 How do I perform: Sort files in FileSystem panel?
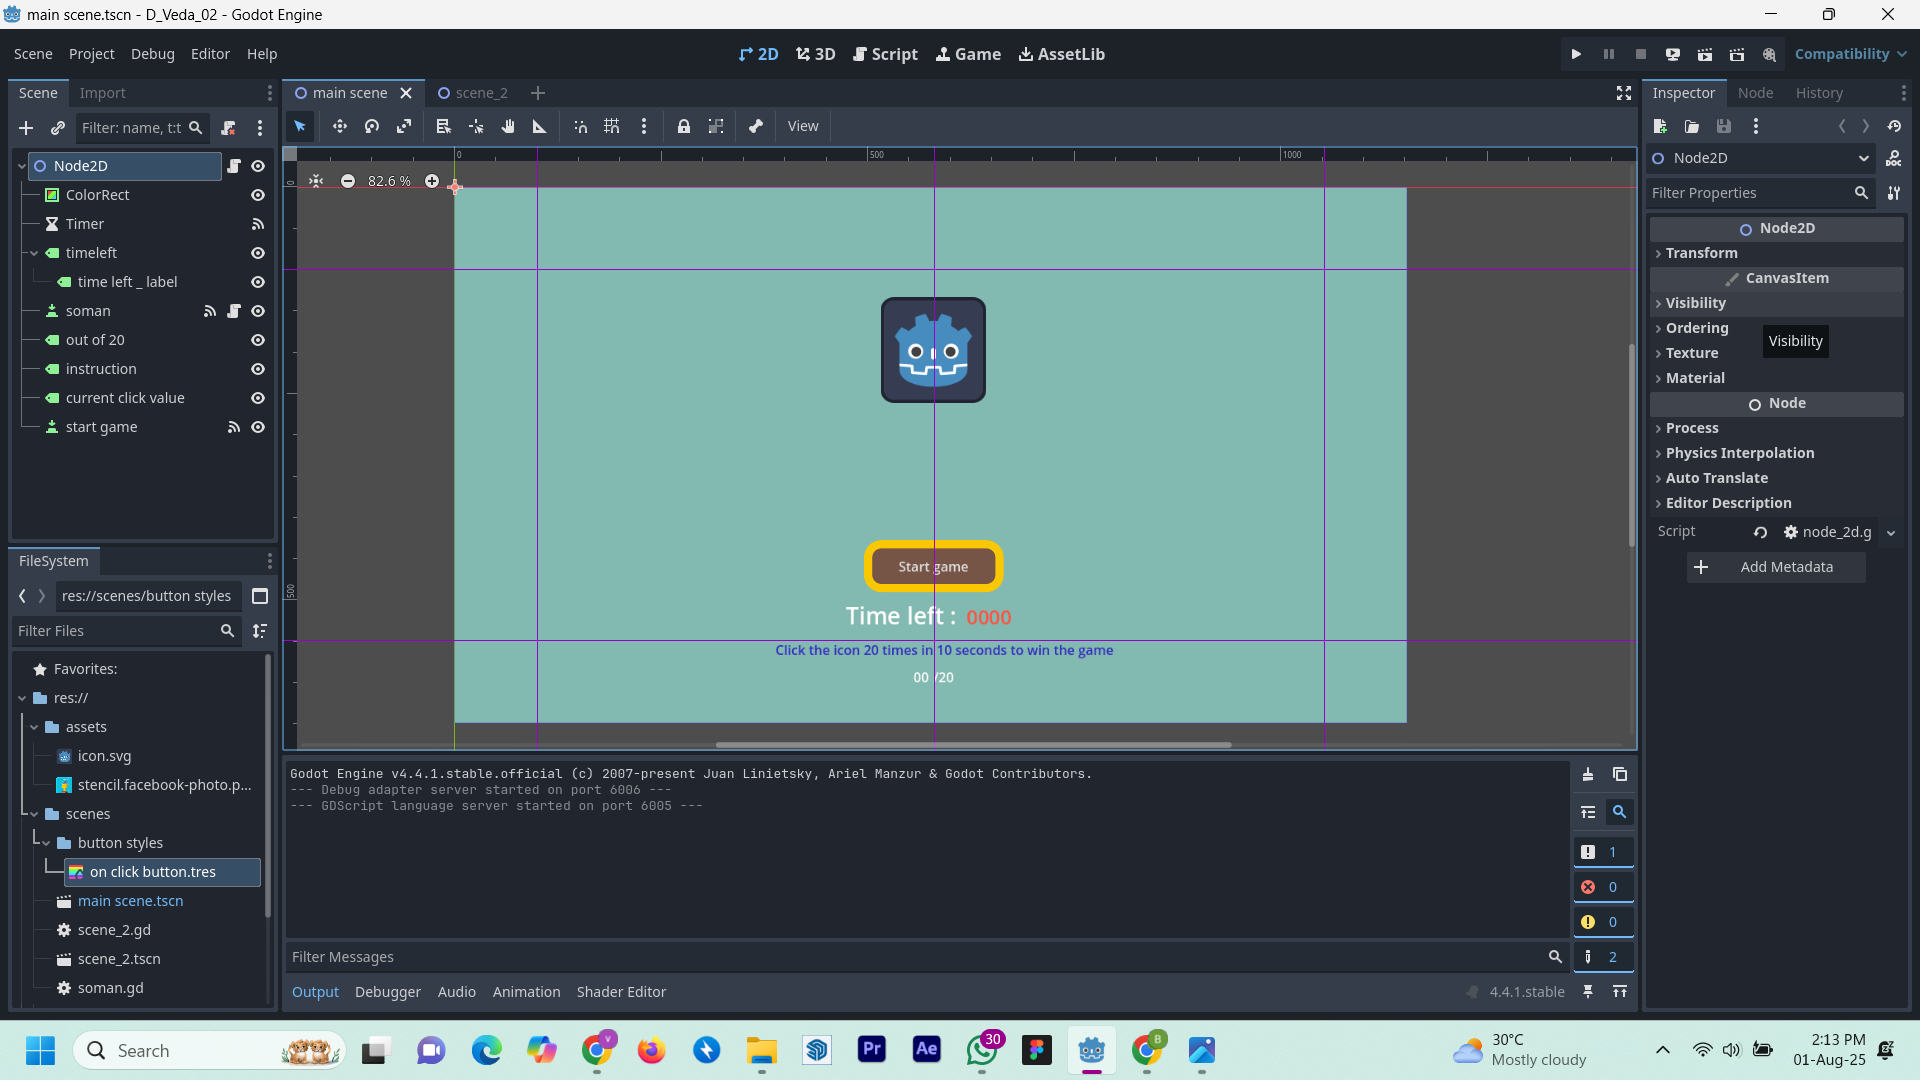pos(260,631)
